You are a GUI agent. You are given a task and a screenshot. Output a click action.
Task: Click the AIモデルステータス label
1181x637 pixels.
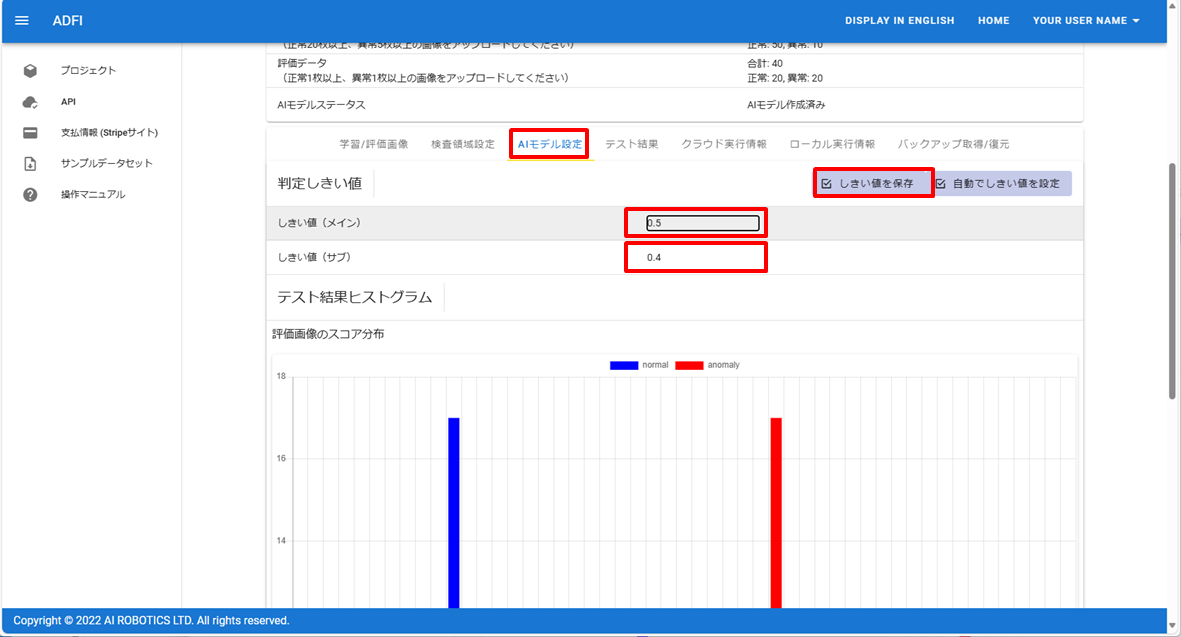tap(321, 105)
